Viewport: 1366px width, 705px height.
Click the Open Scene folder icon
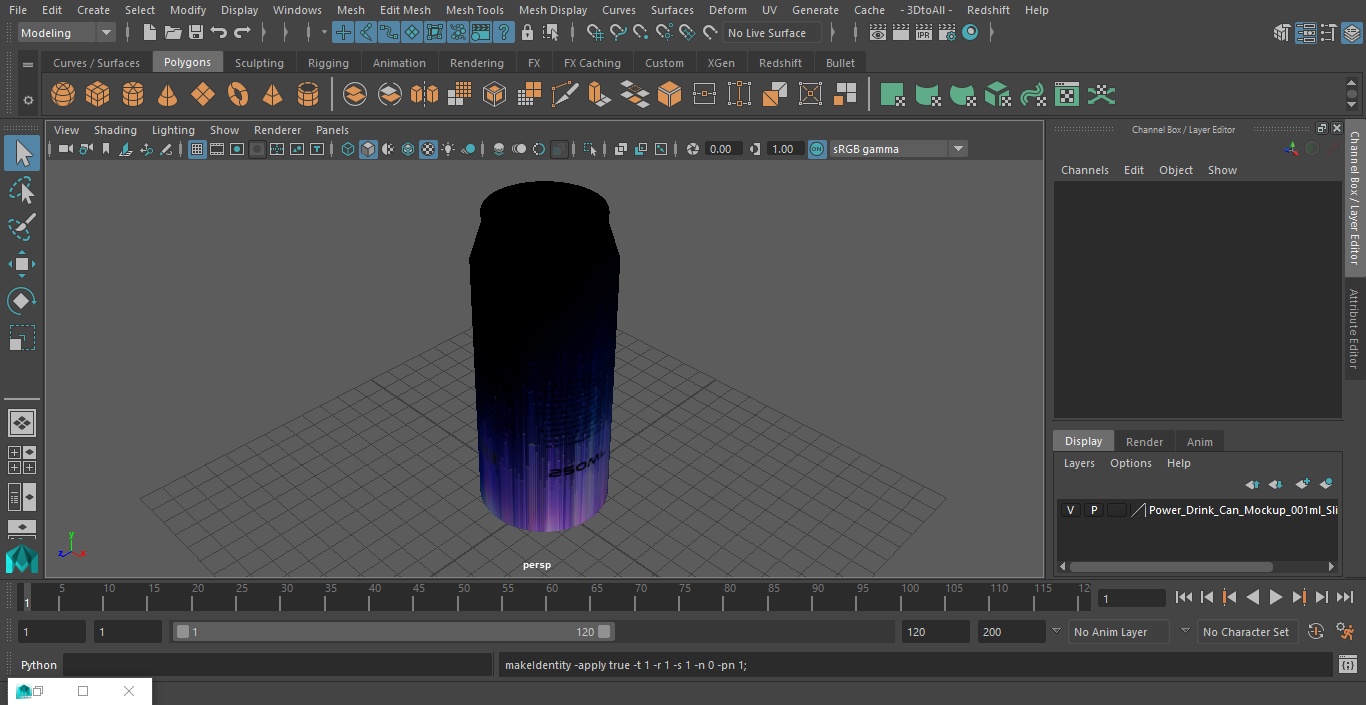173,33
